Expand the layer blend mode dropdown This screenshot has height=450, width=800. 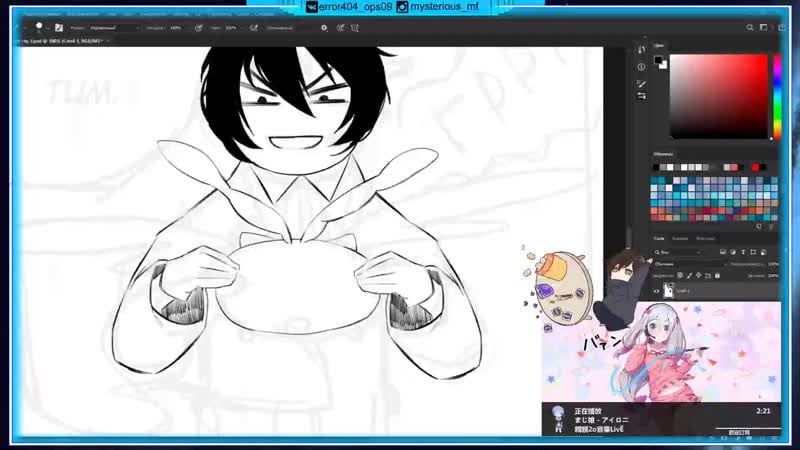(680, 264)
